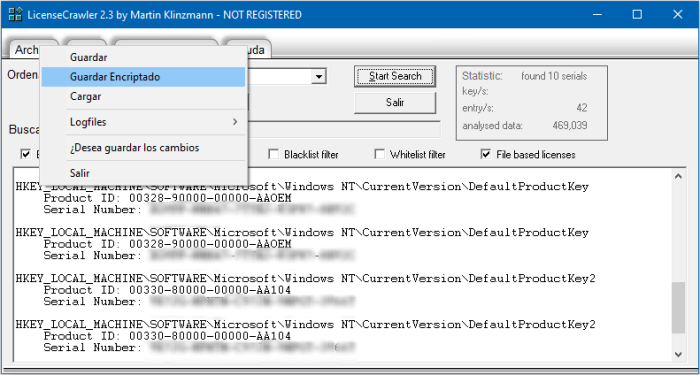Uncheck File based licenses checkbox

486,154
